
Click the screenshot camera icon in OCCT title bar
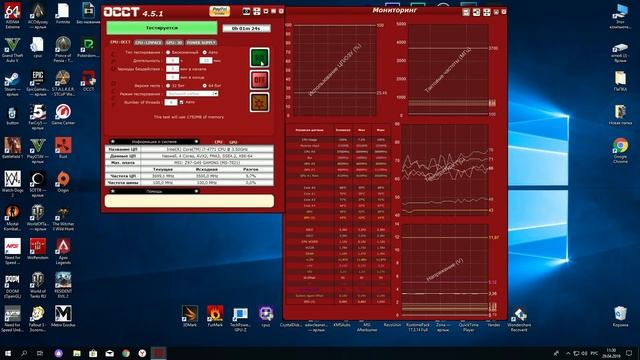247,11
